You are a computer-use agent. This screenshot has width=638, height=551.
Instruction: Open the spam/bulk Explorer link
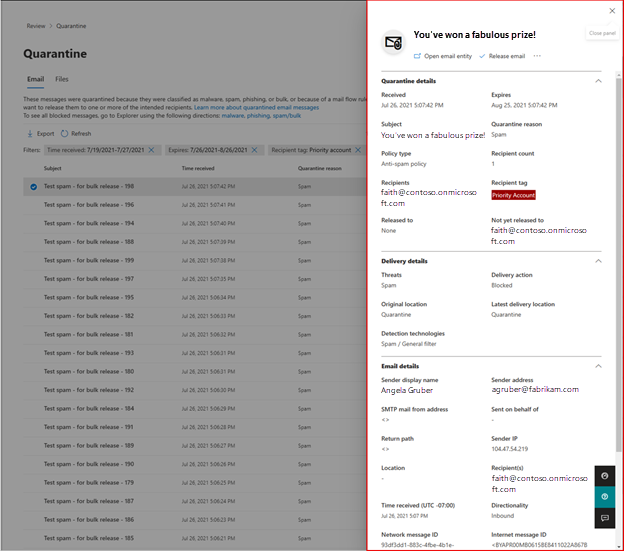pos(287,116)
